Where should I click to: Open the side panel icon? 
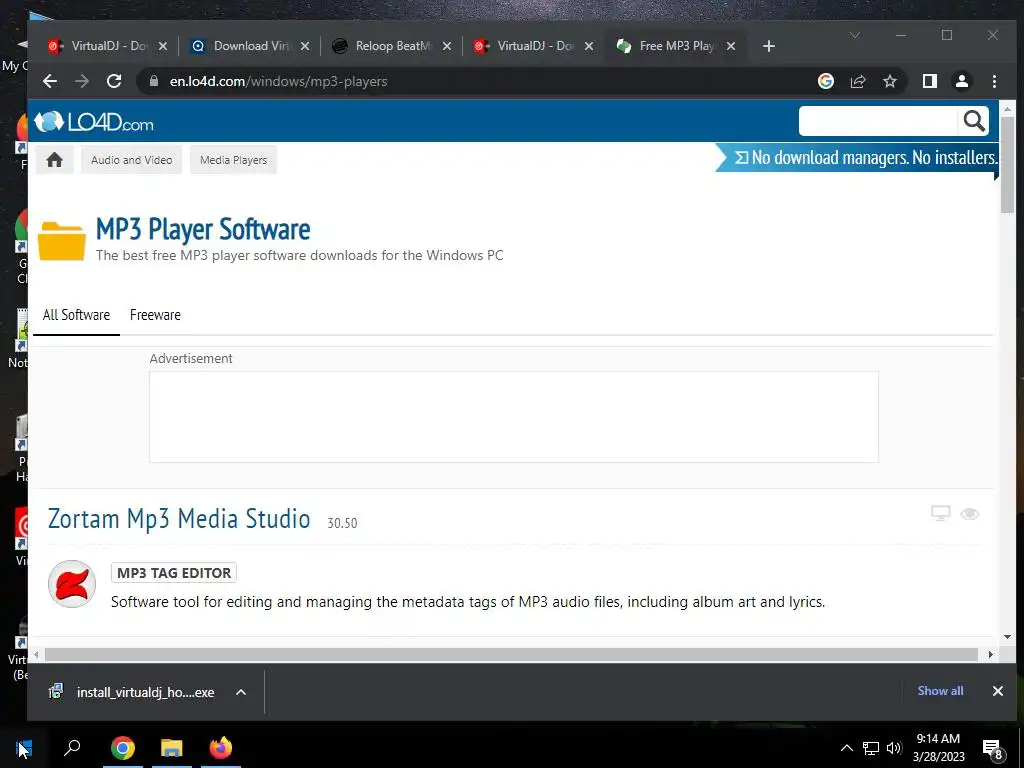[x=929, y=81]
